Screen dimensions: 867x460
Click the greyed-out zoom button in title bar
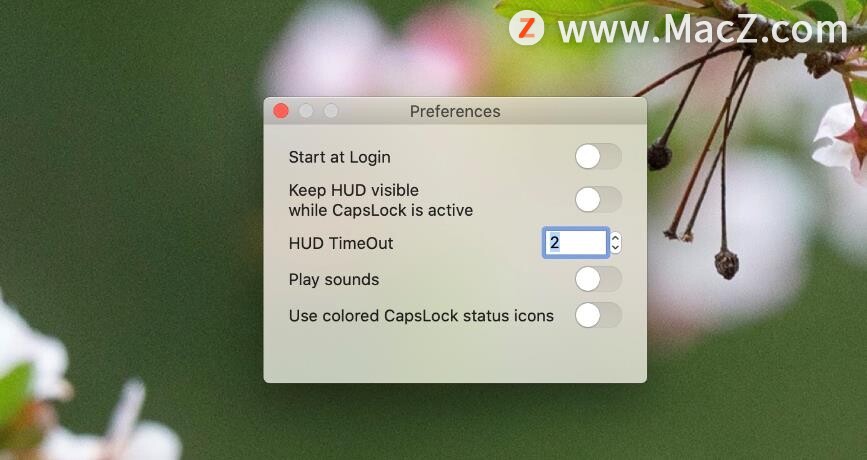coord(331,111)
